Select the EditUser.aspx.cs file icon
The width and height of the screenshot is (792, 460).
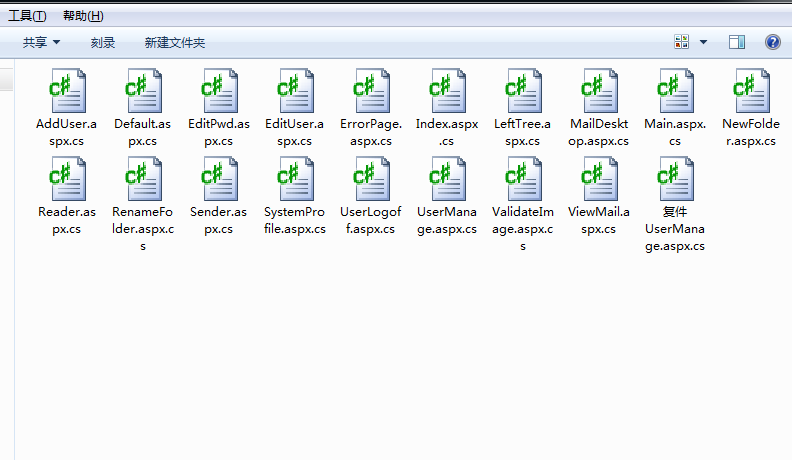pos(295,91)
